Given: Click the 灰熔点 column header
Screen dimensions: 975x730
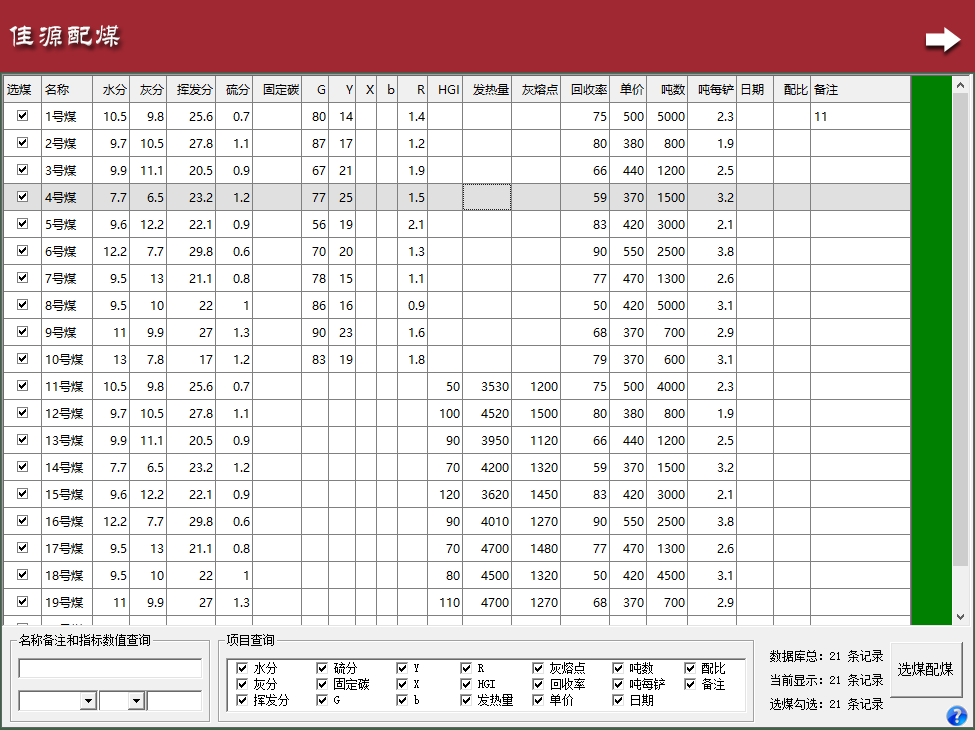Looking at the screenshot, I should pos(536,90).
